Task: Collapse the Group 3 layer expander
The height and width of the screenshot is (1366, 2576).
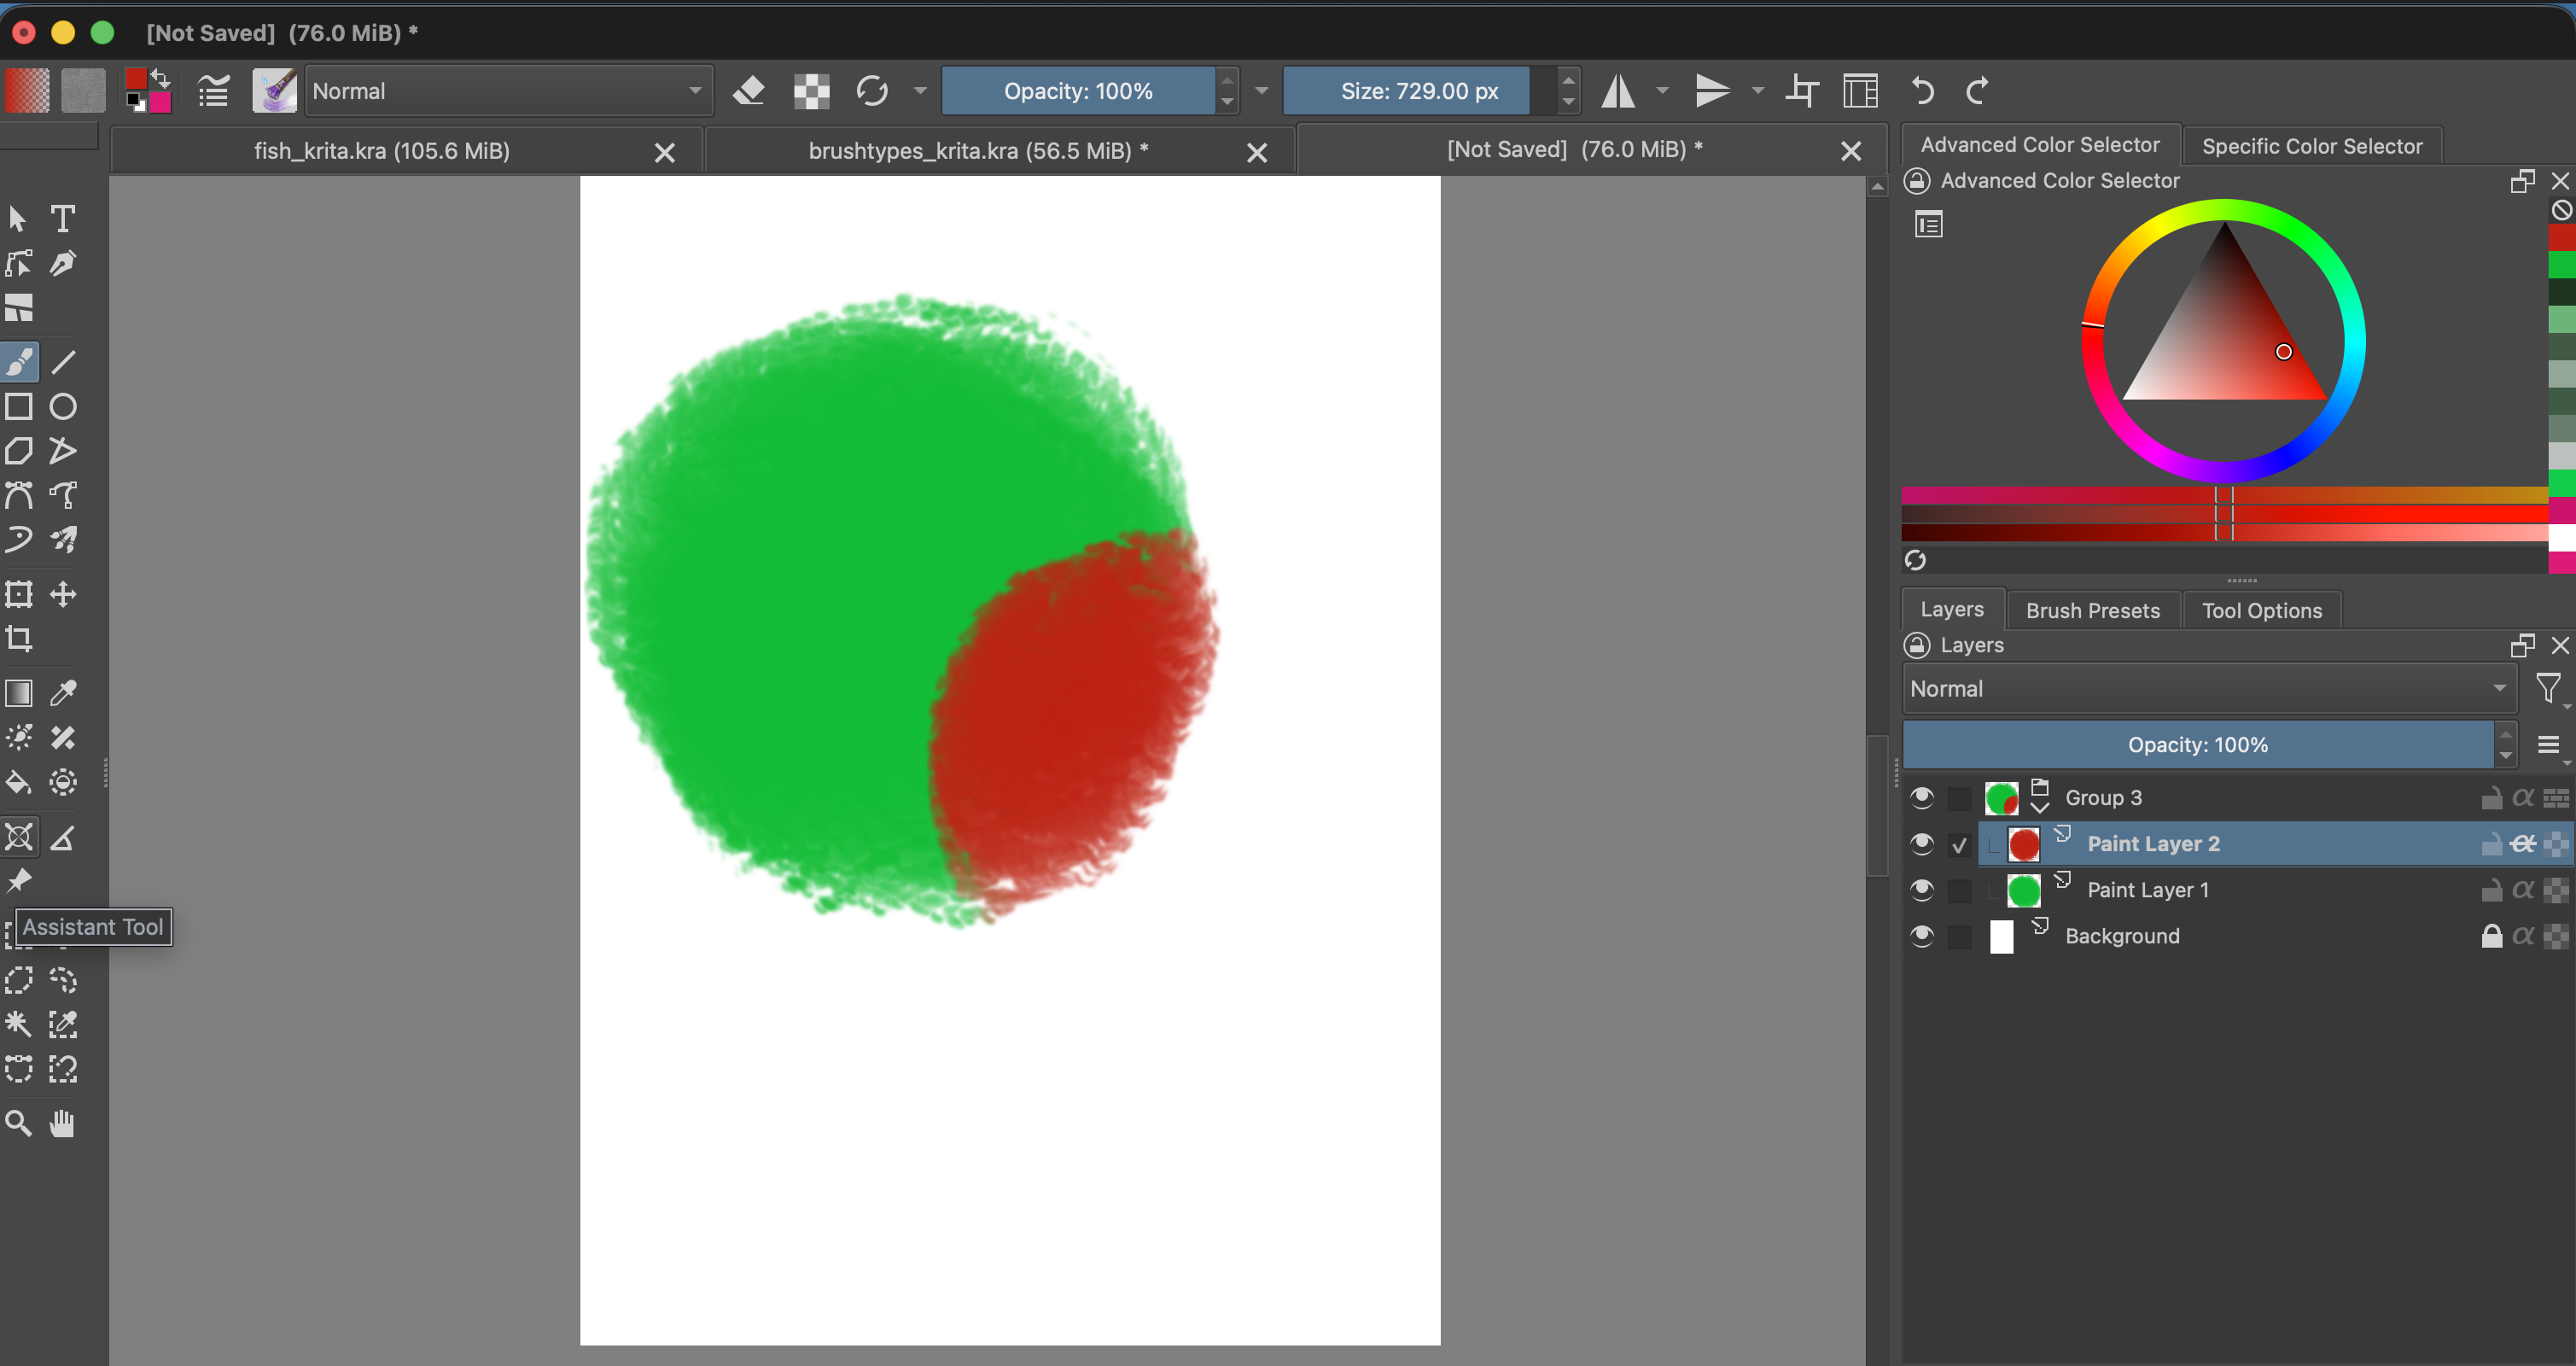Action: tap(2040, 807)
